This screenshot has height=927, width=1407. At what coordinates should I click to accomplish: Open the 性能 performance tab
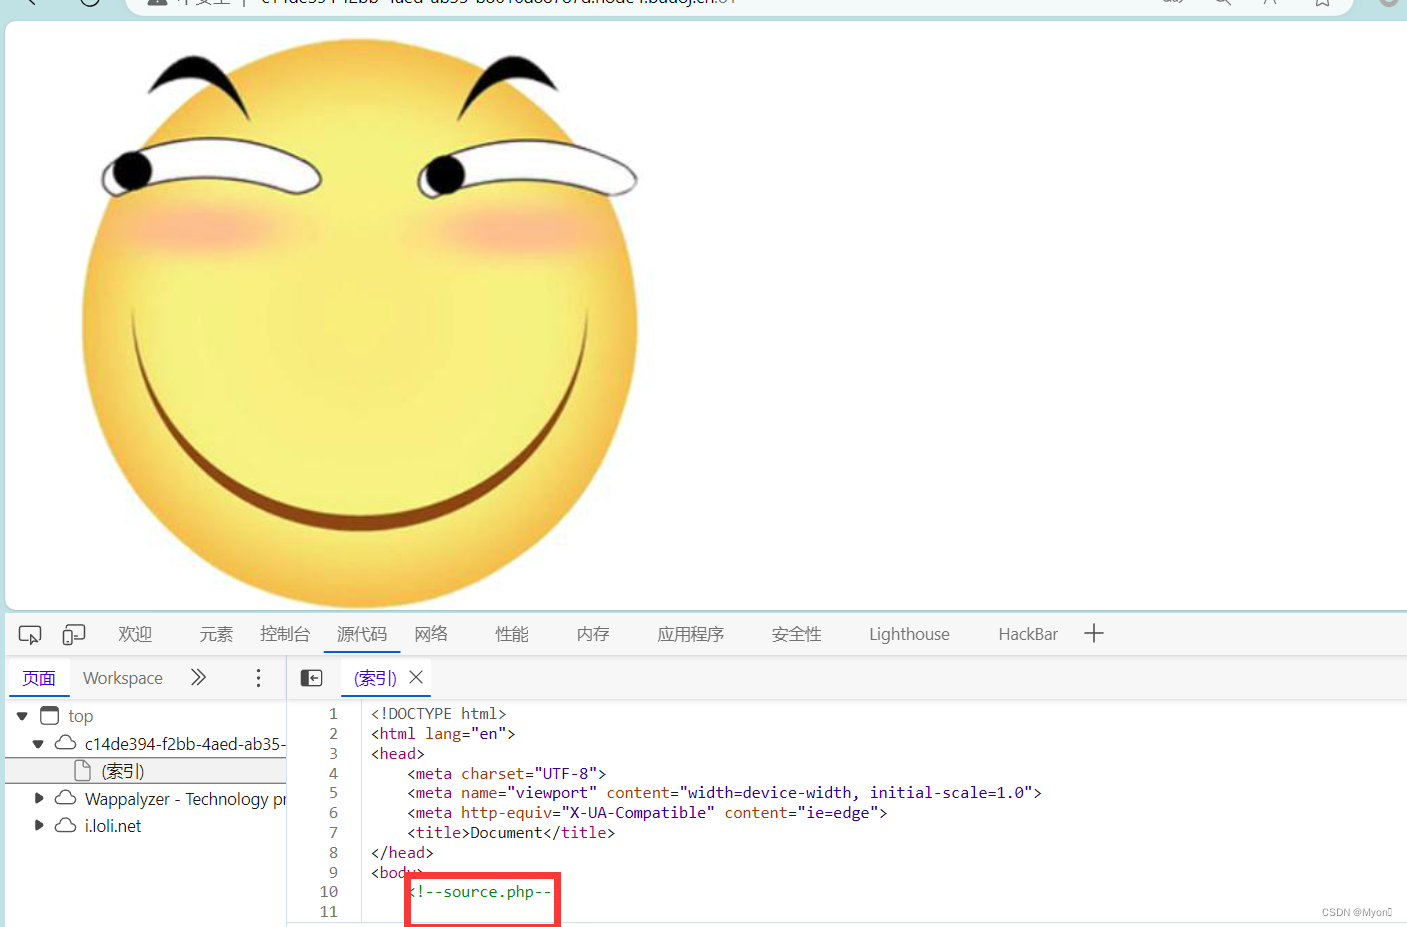(x=512, y=634)
